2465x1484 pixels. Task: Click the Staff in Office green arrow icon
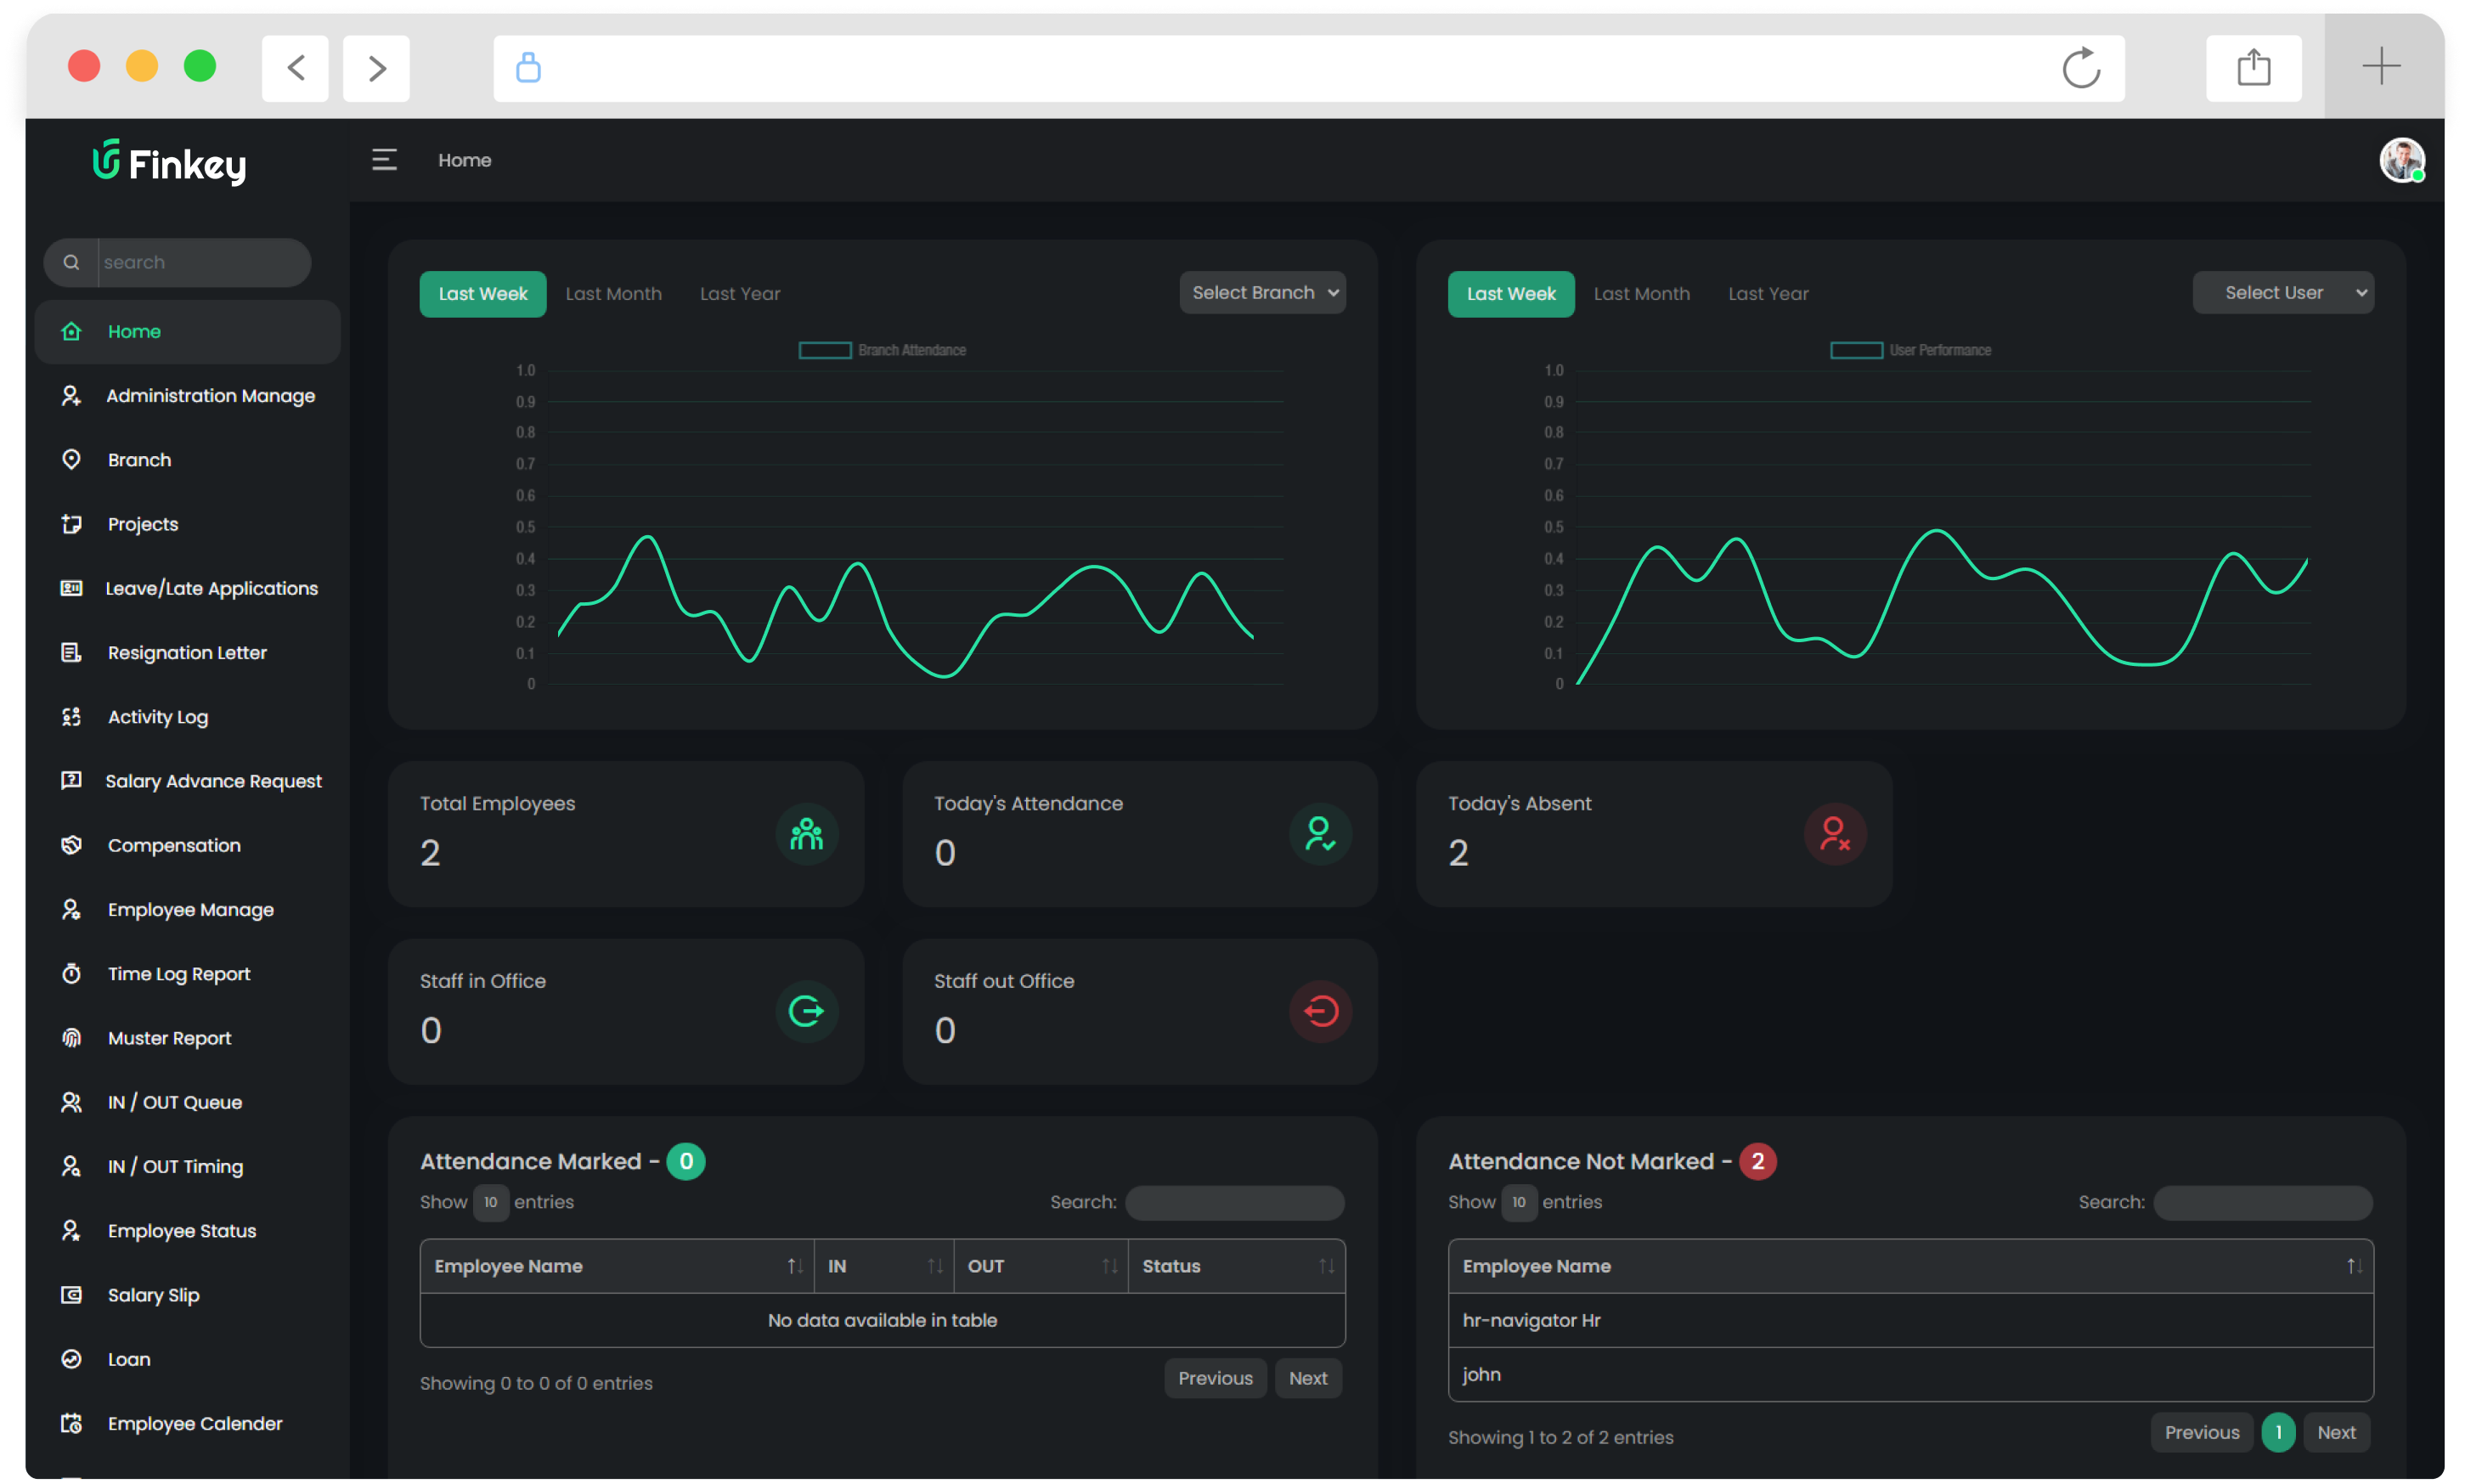click(806, 1011)
